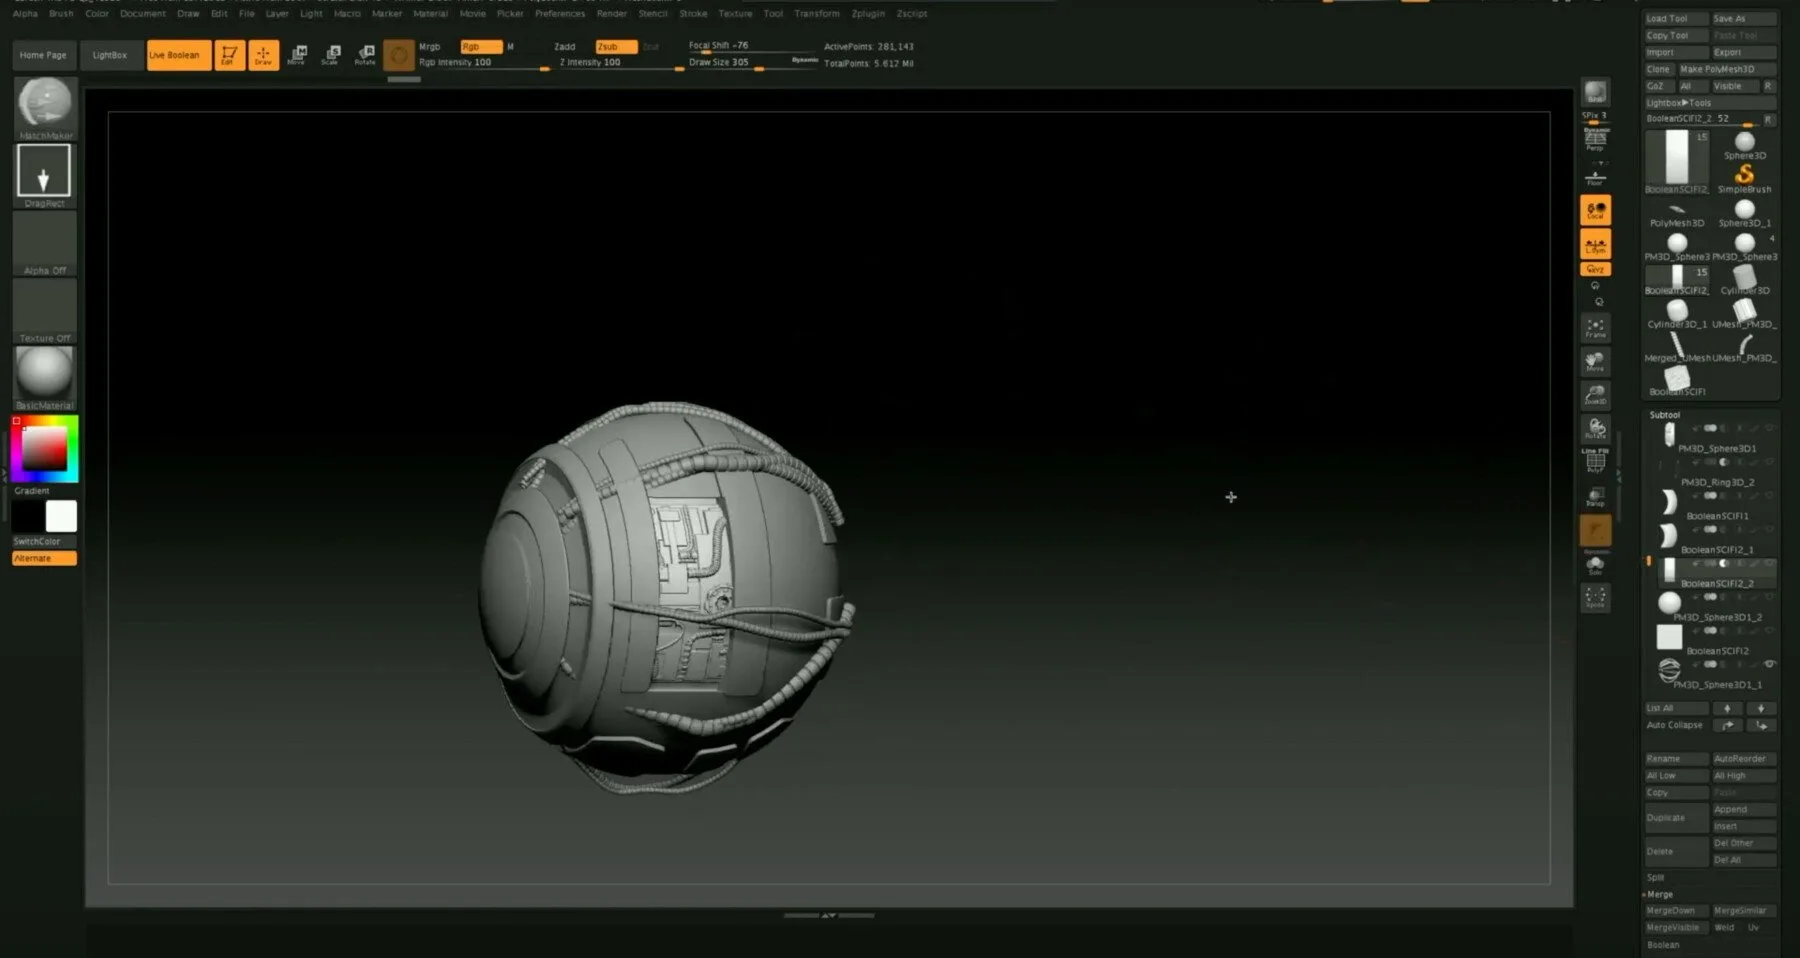Click the Duplicate subtool button
This screenshot has width=1800, height=958.
(x=1676, y=818)
